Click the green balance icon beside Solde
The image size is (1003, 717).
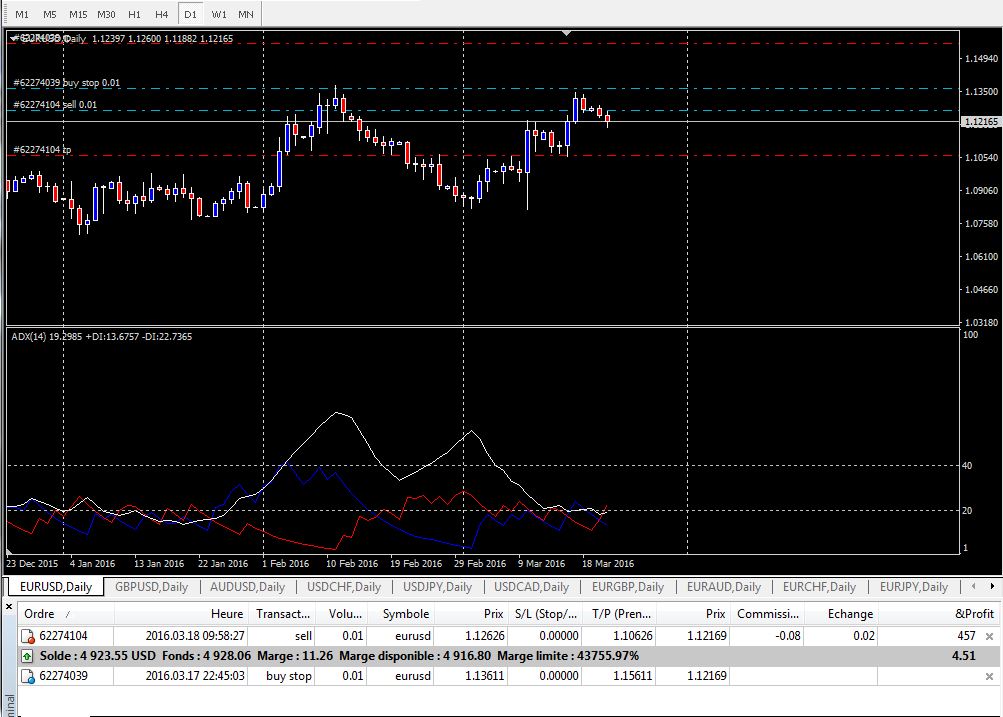pyautogui.click(x=26, y=656)
